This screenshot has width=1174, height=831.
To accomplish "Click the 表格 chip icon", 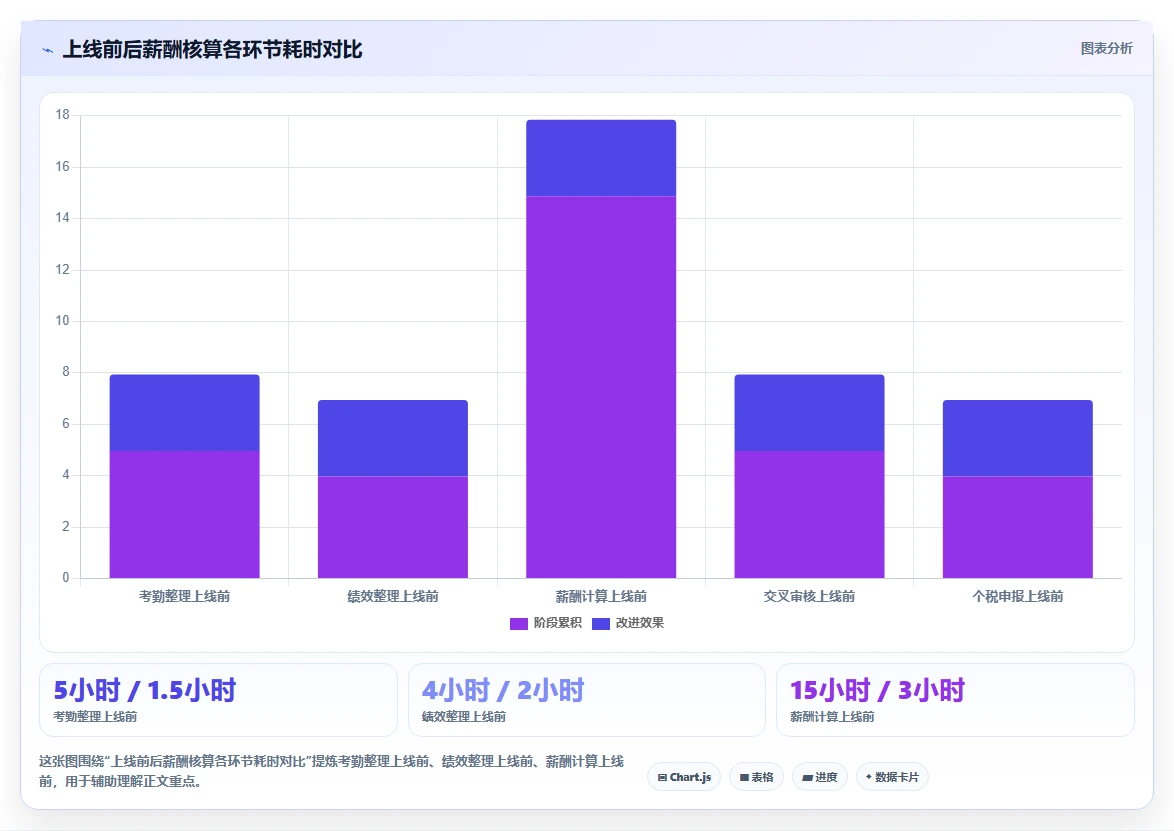I will (x=744, y=778).
